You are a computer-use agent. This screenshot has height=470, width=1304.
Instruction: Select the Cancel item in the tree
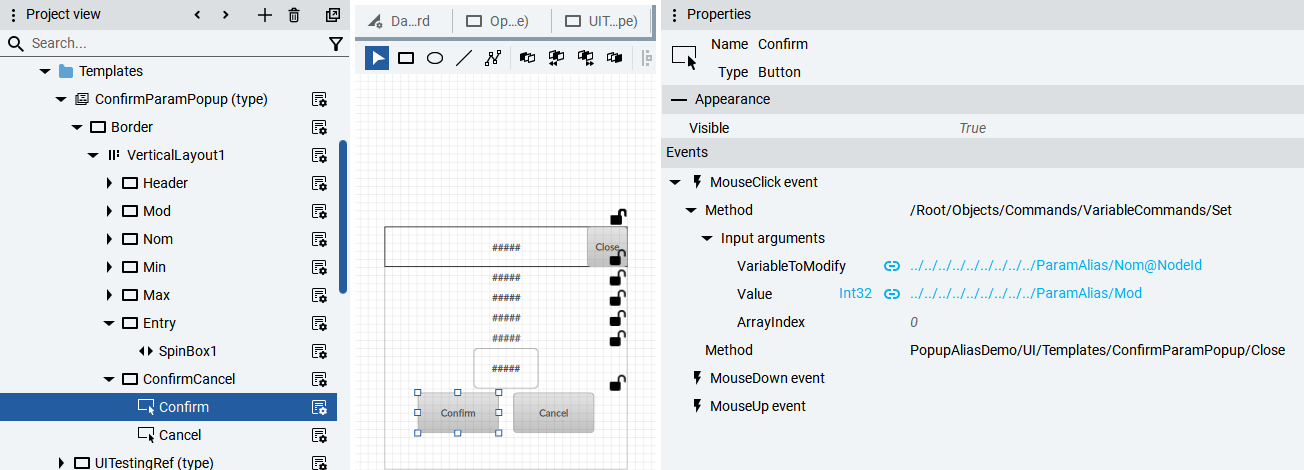tap(180, 435)
